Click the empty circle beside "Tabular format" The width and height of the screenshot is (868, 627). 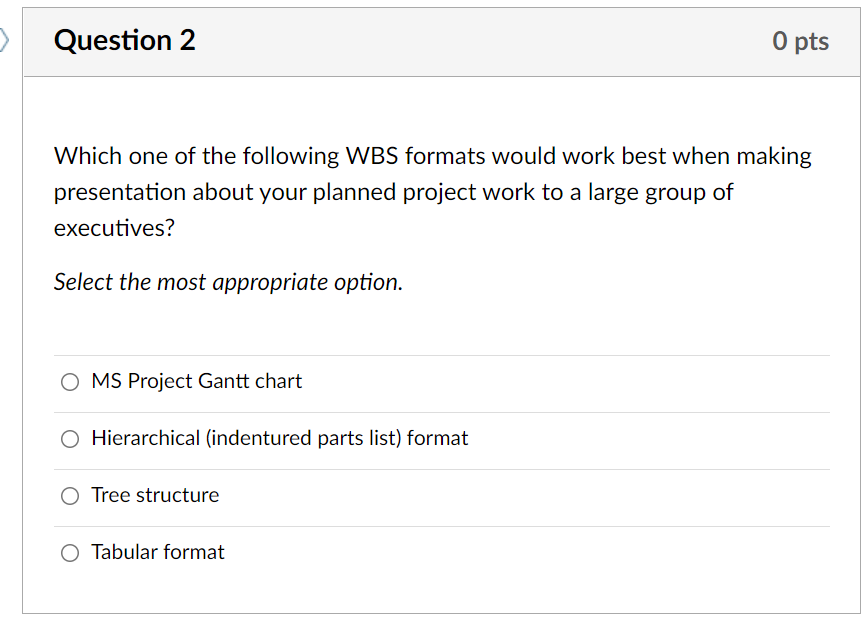pos(69,552)
